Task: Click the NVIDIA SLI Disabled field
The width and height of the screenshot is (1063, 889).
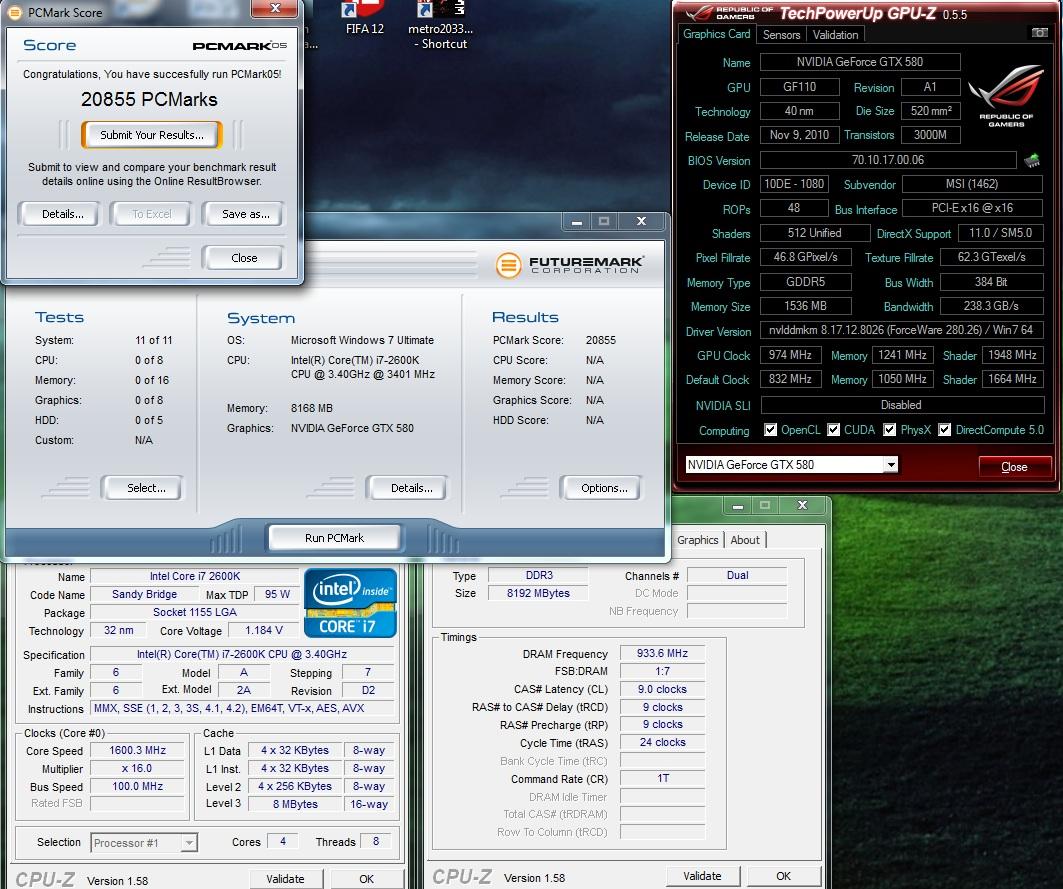Action: point(902,405)
